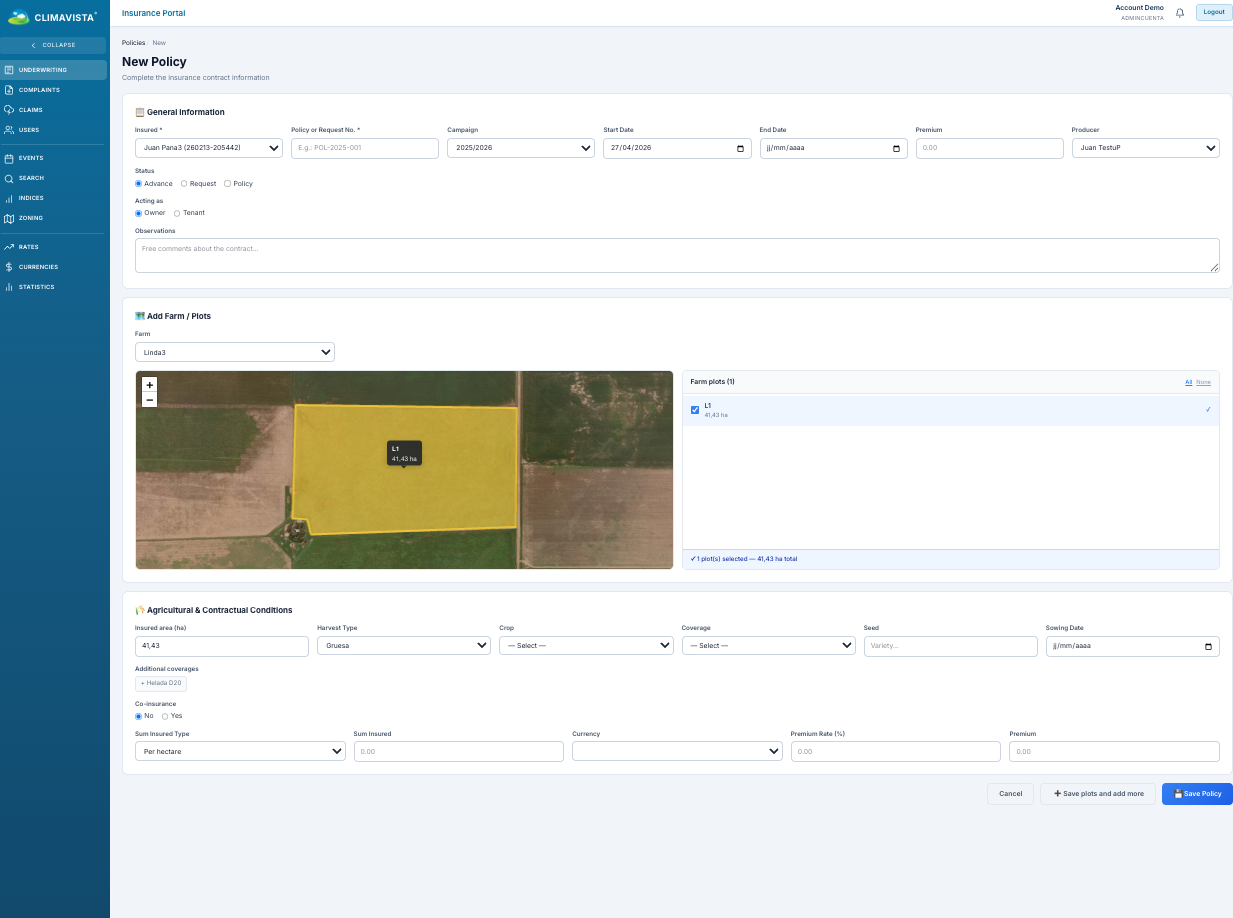Click the Save Policy button

click(1197, 794)
